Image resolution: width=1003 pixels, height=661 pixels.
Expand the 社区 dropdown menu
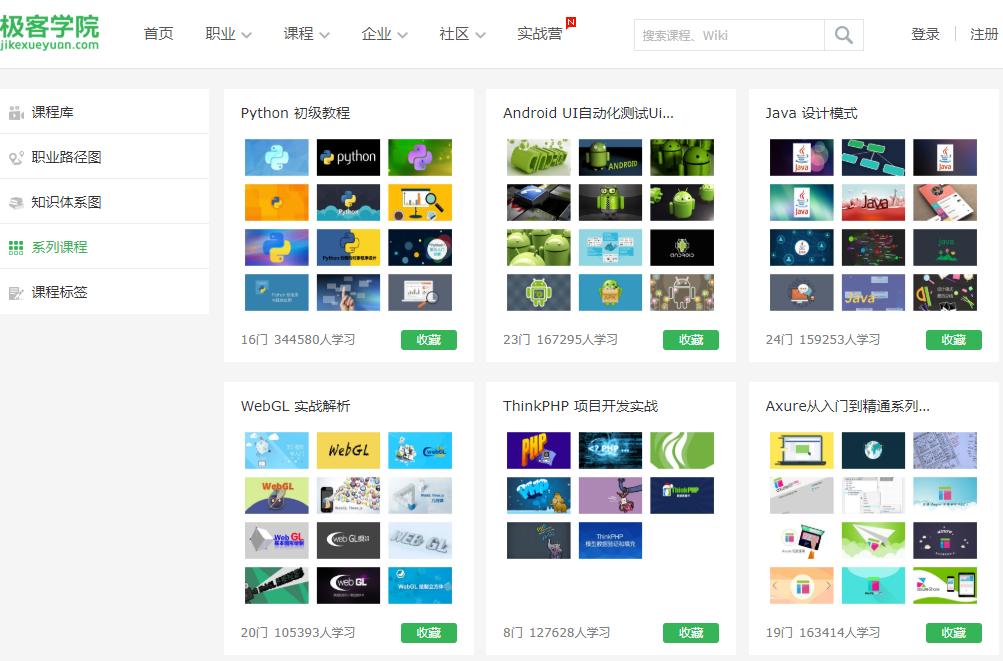[462, 34]
